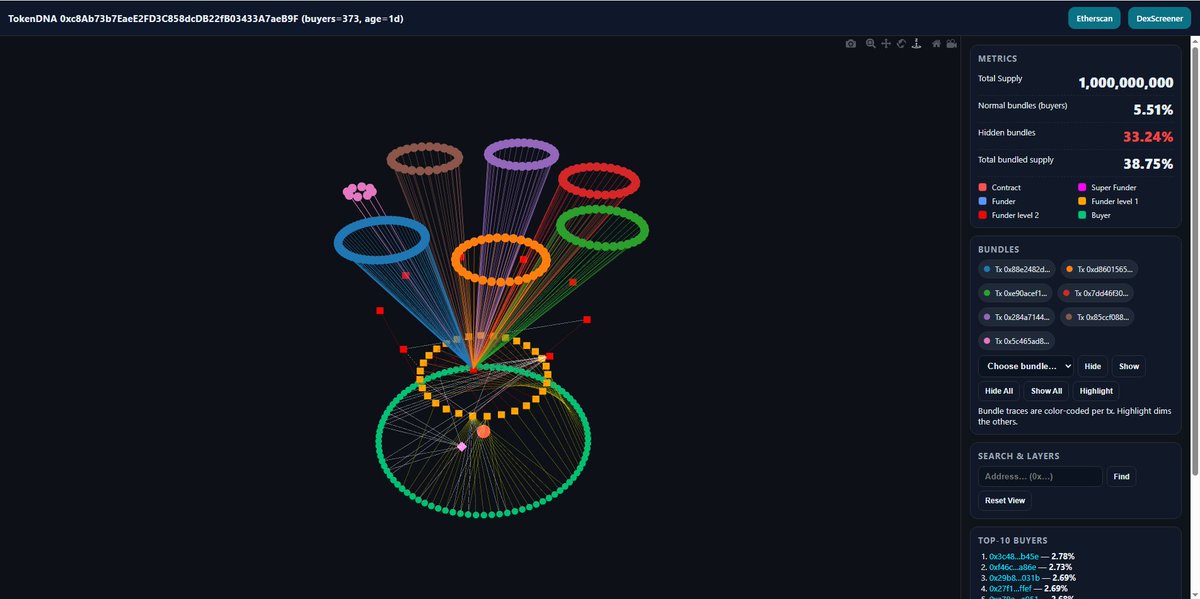
Task: Click the Show All button
Action: click(1047, 391)
